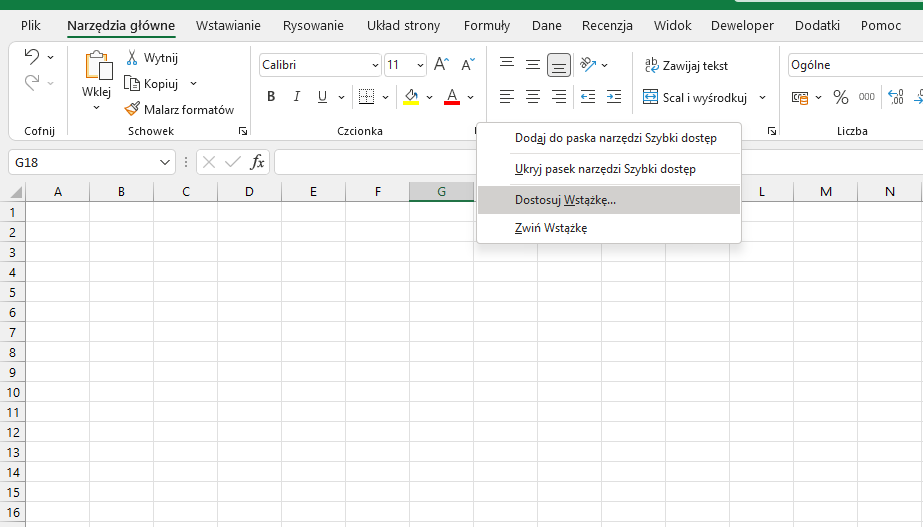
Task: Open the Plik tab
Action: coord(31,25)
